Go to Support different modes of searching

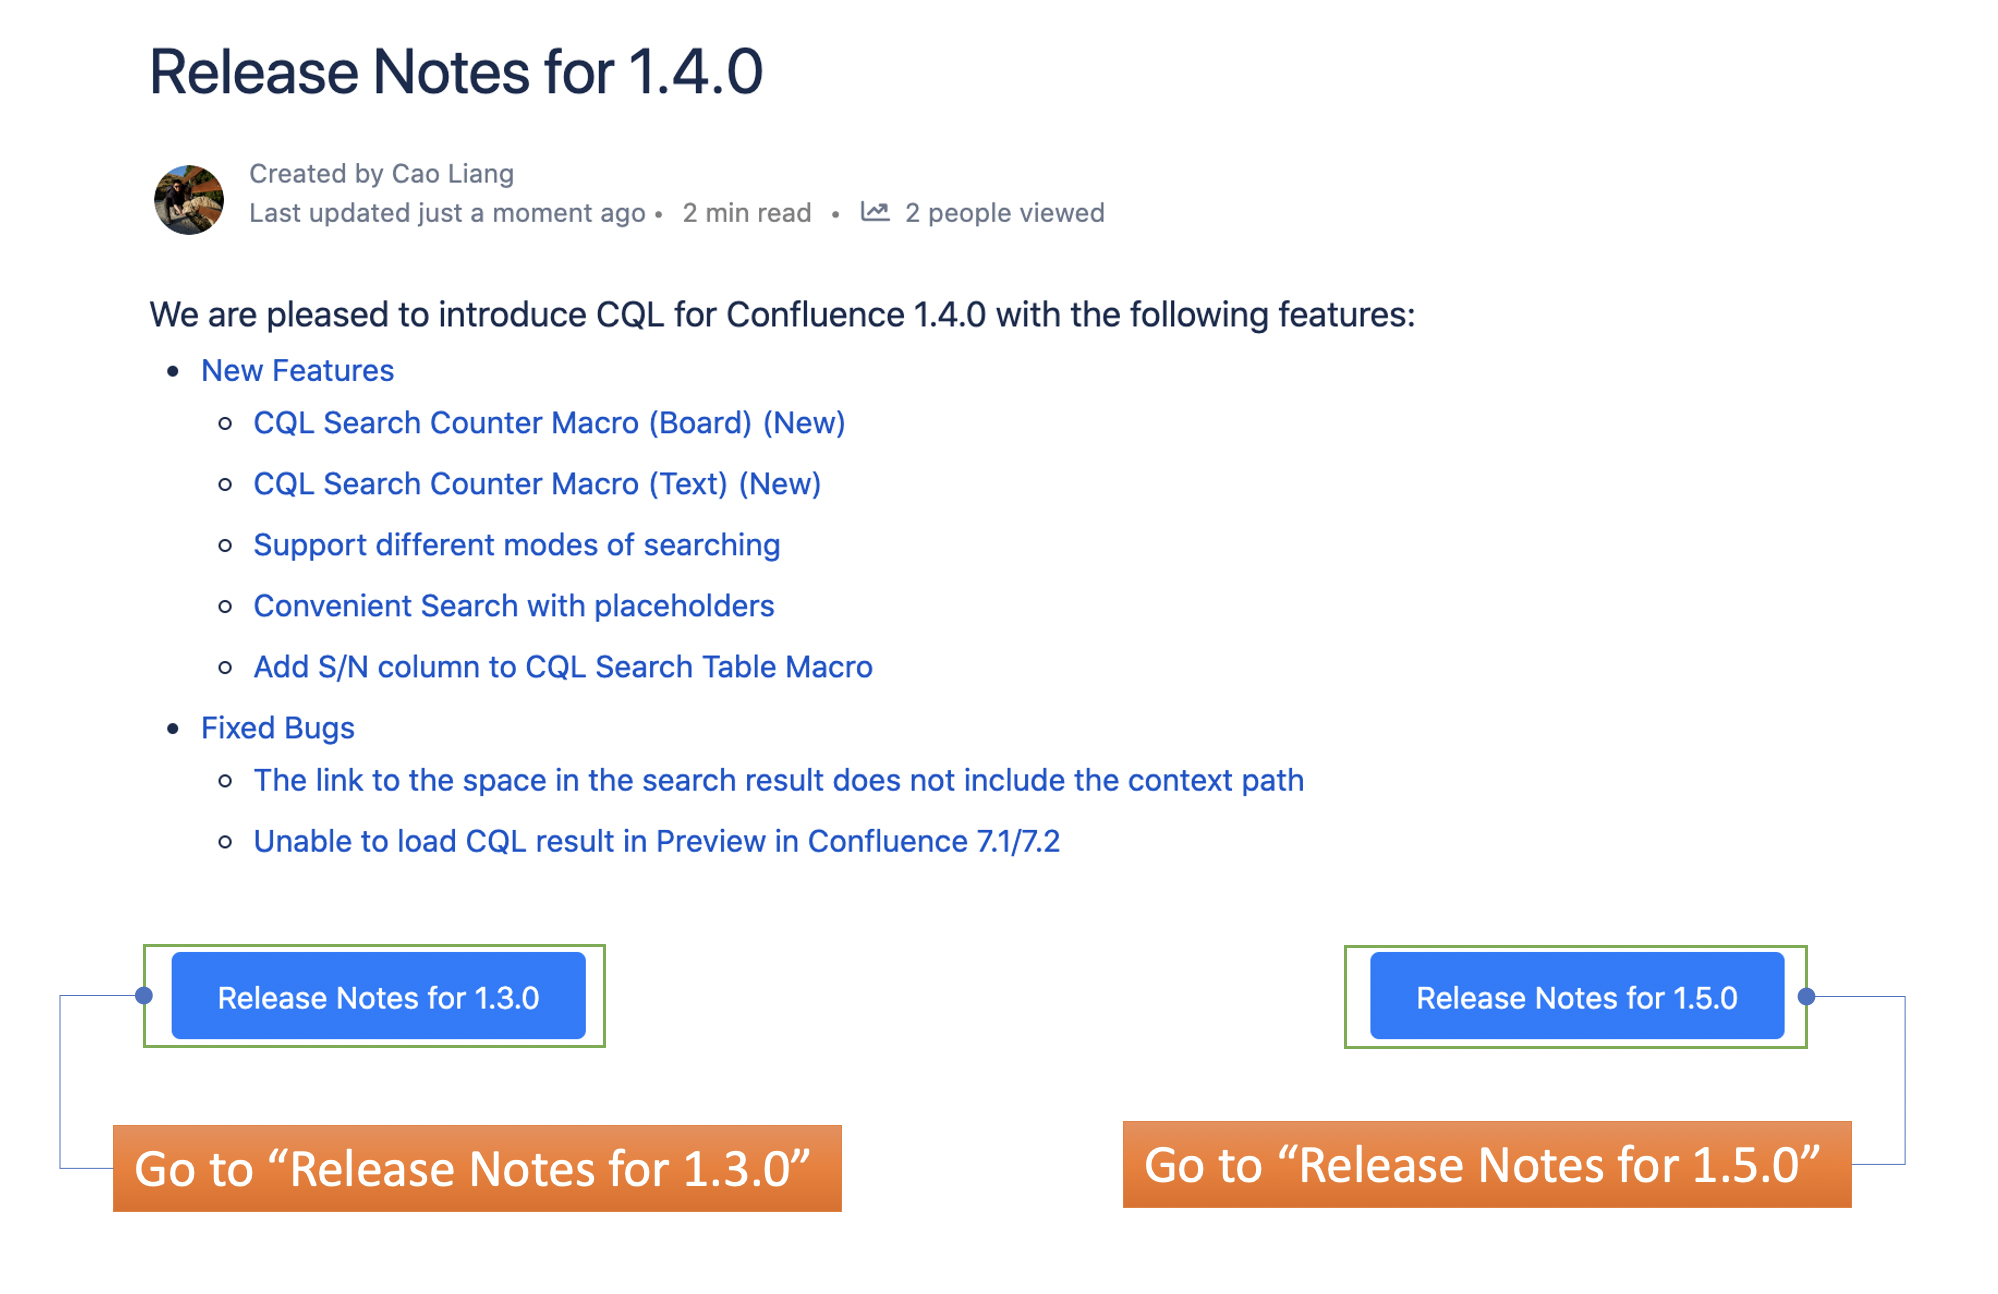[516, 545]
